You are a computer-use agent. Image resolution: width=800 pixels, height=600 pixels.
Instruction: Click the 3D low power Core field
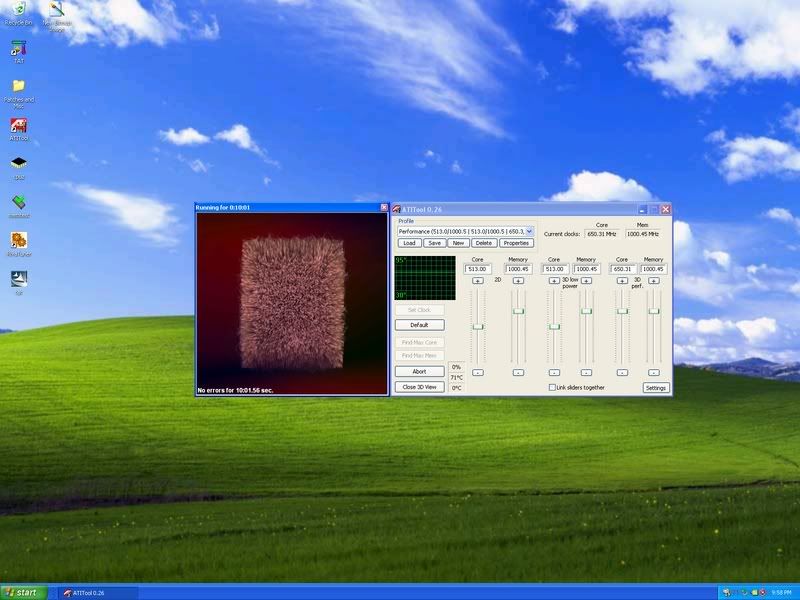554,269
